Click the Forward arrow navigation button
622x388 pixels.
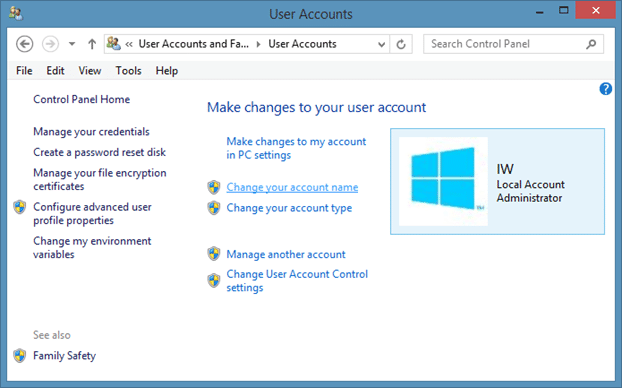tap(50, 44)
